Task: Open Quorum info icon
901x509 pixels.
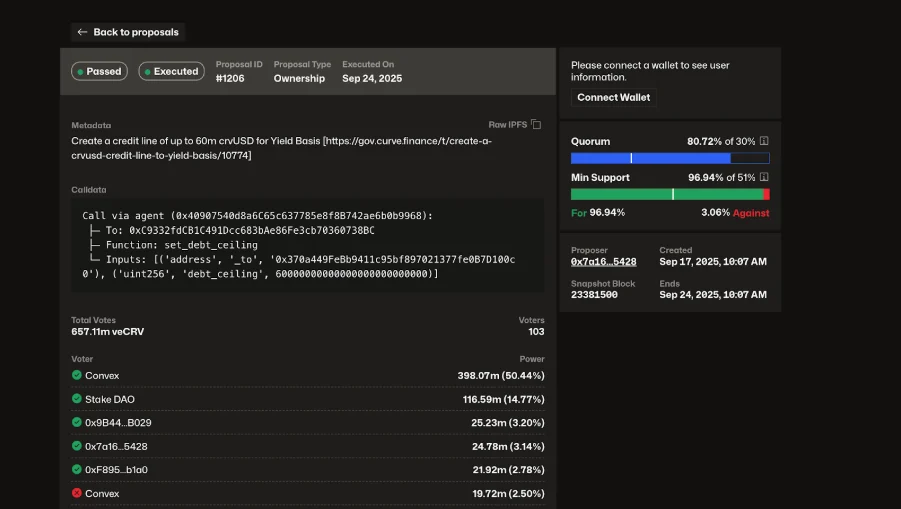Action: [x=764, y=141]
